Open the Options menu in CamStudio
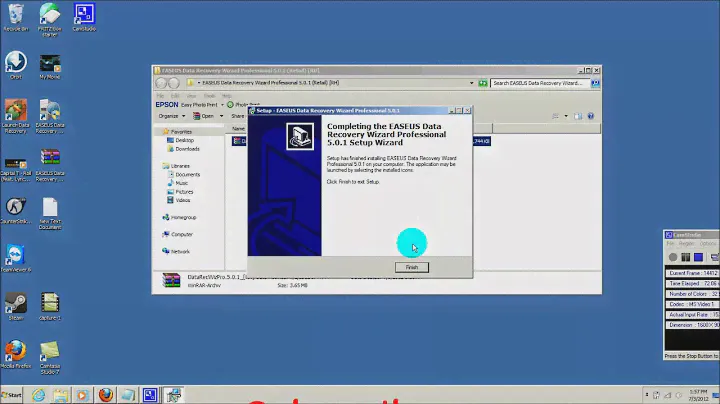720x404 pixels. click(707, 243)
